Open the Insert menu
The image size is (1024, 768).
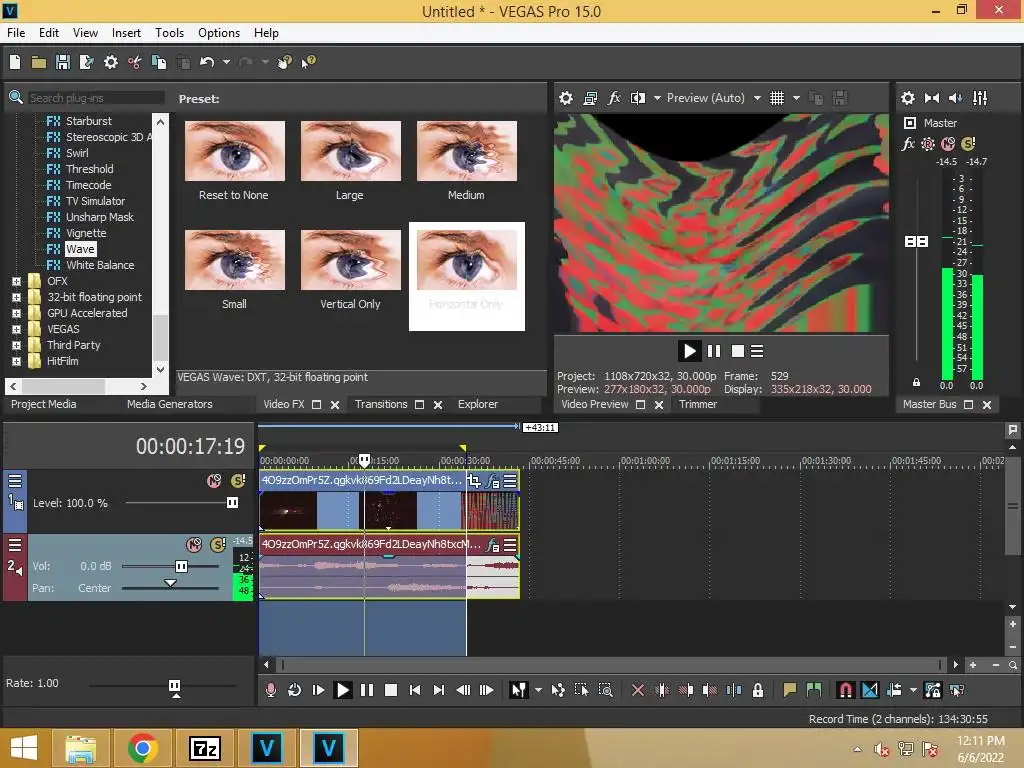126,33
